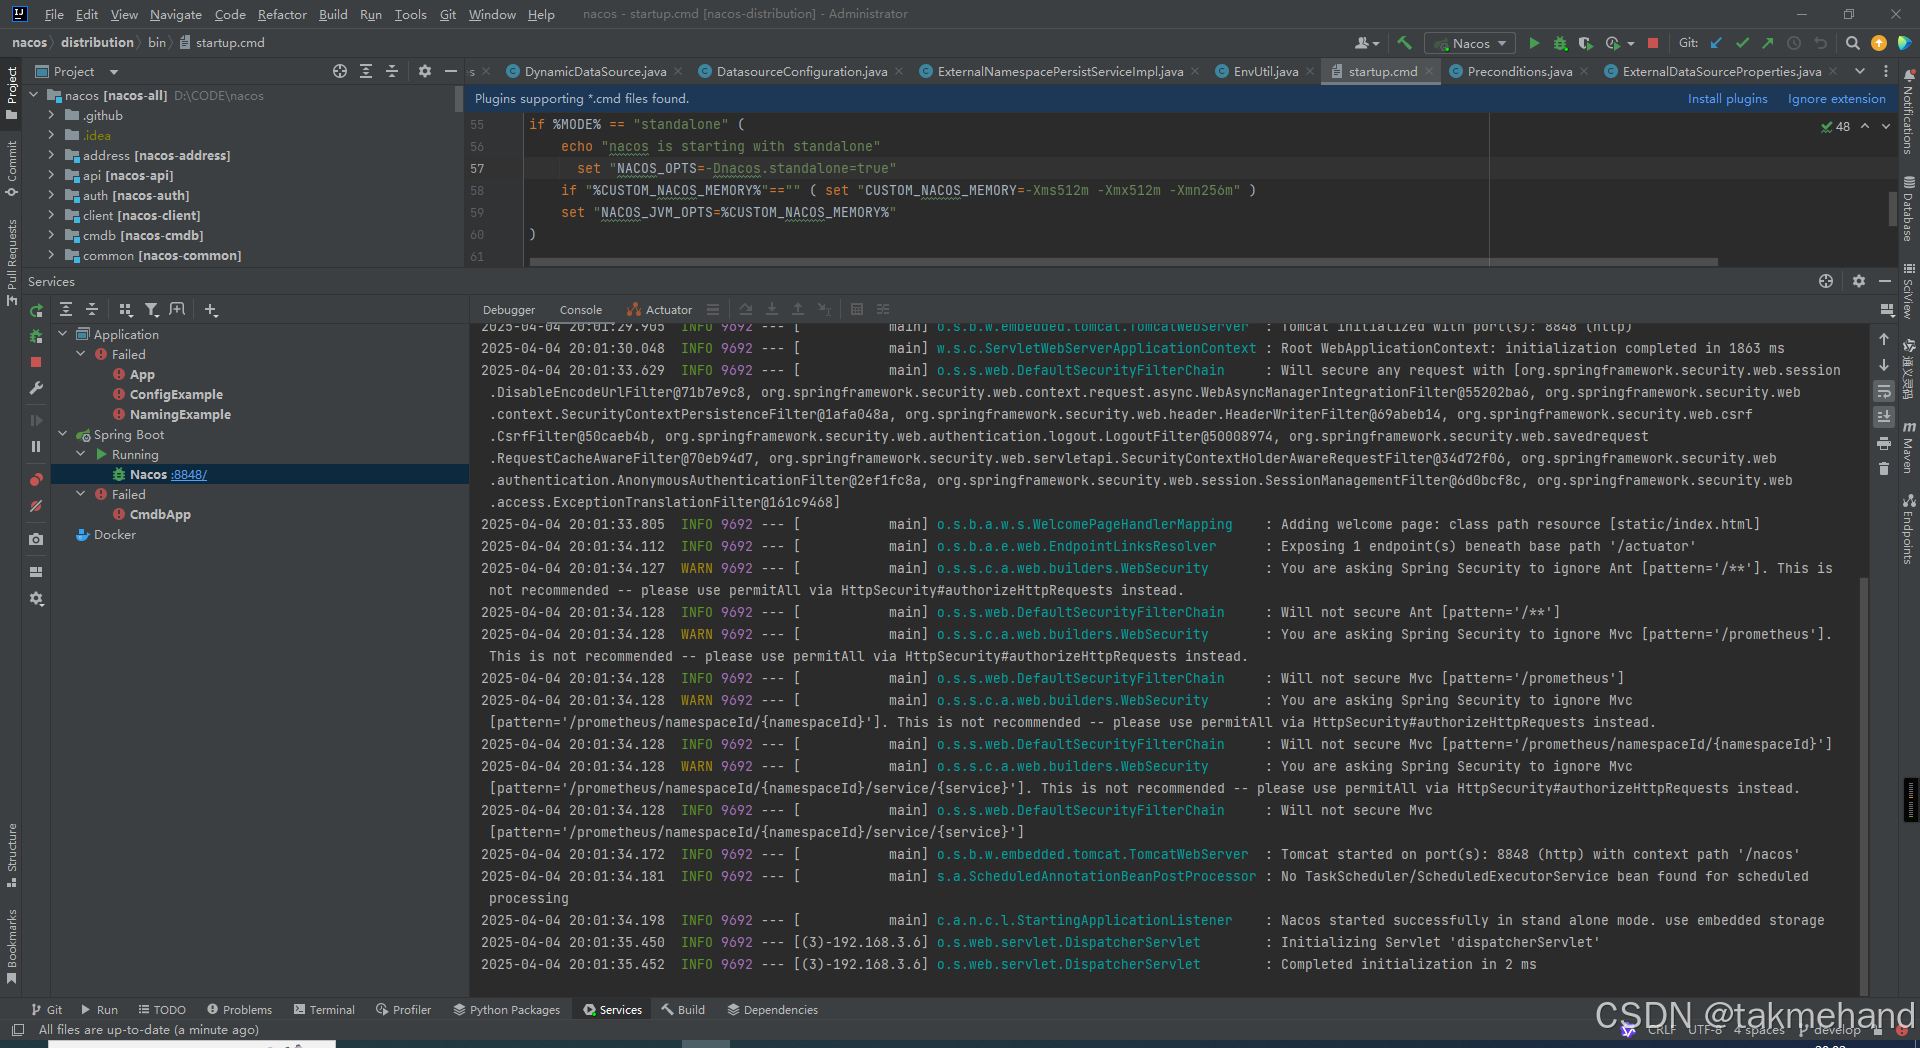Open IDE update orange arrow icon

tap(1879, 43)
